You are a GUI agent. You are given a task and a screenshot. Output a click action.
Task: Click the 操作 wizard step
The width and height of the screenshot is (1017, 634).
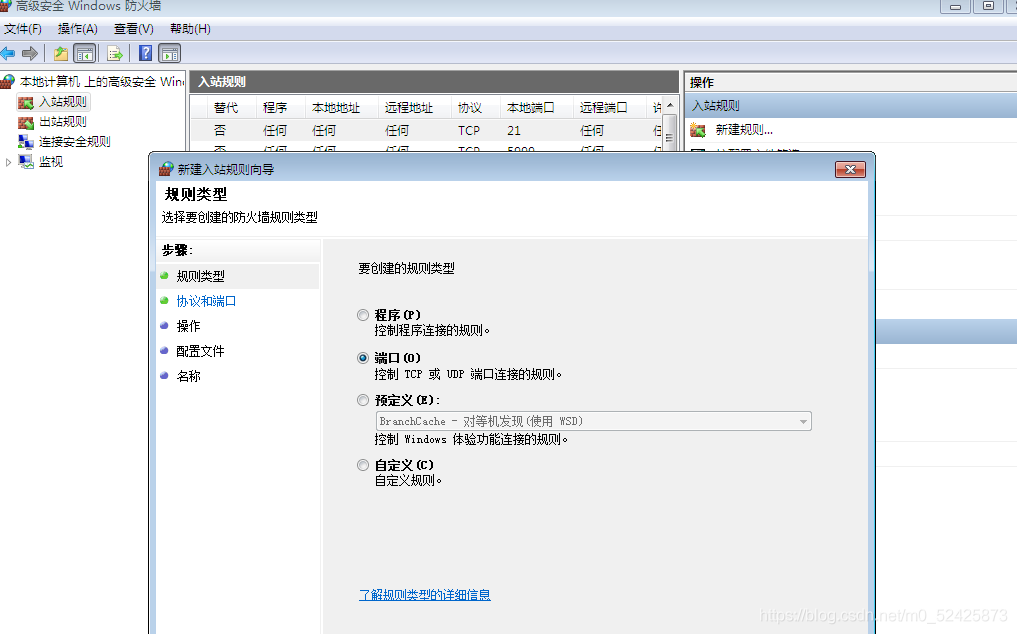pos(188,326)
